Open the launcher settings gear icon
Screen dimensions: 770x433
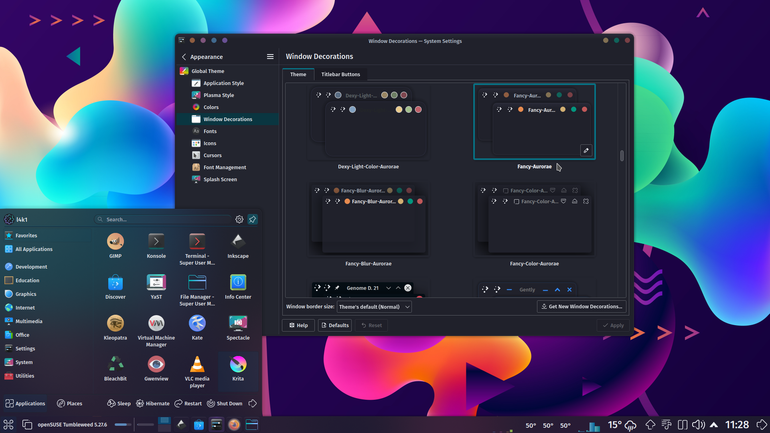point(239,219)
